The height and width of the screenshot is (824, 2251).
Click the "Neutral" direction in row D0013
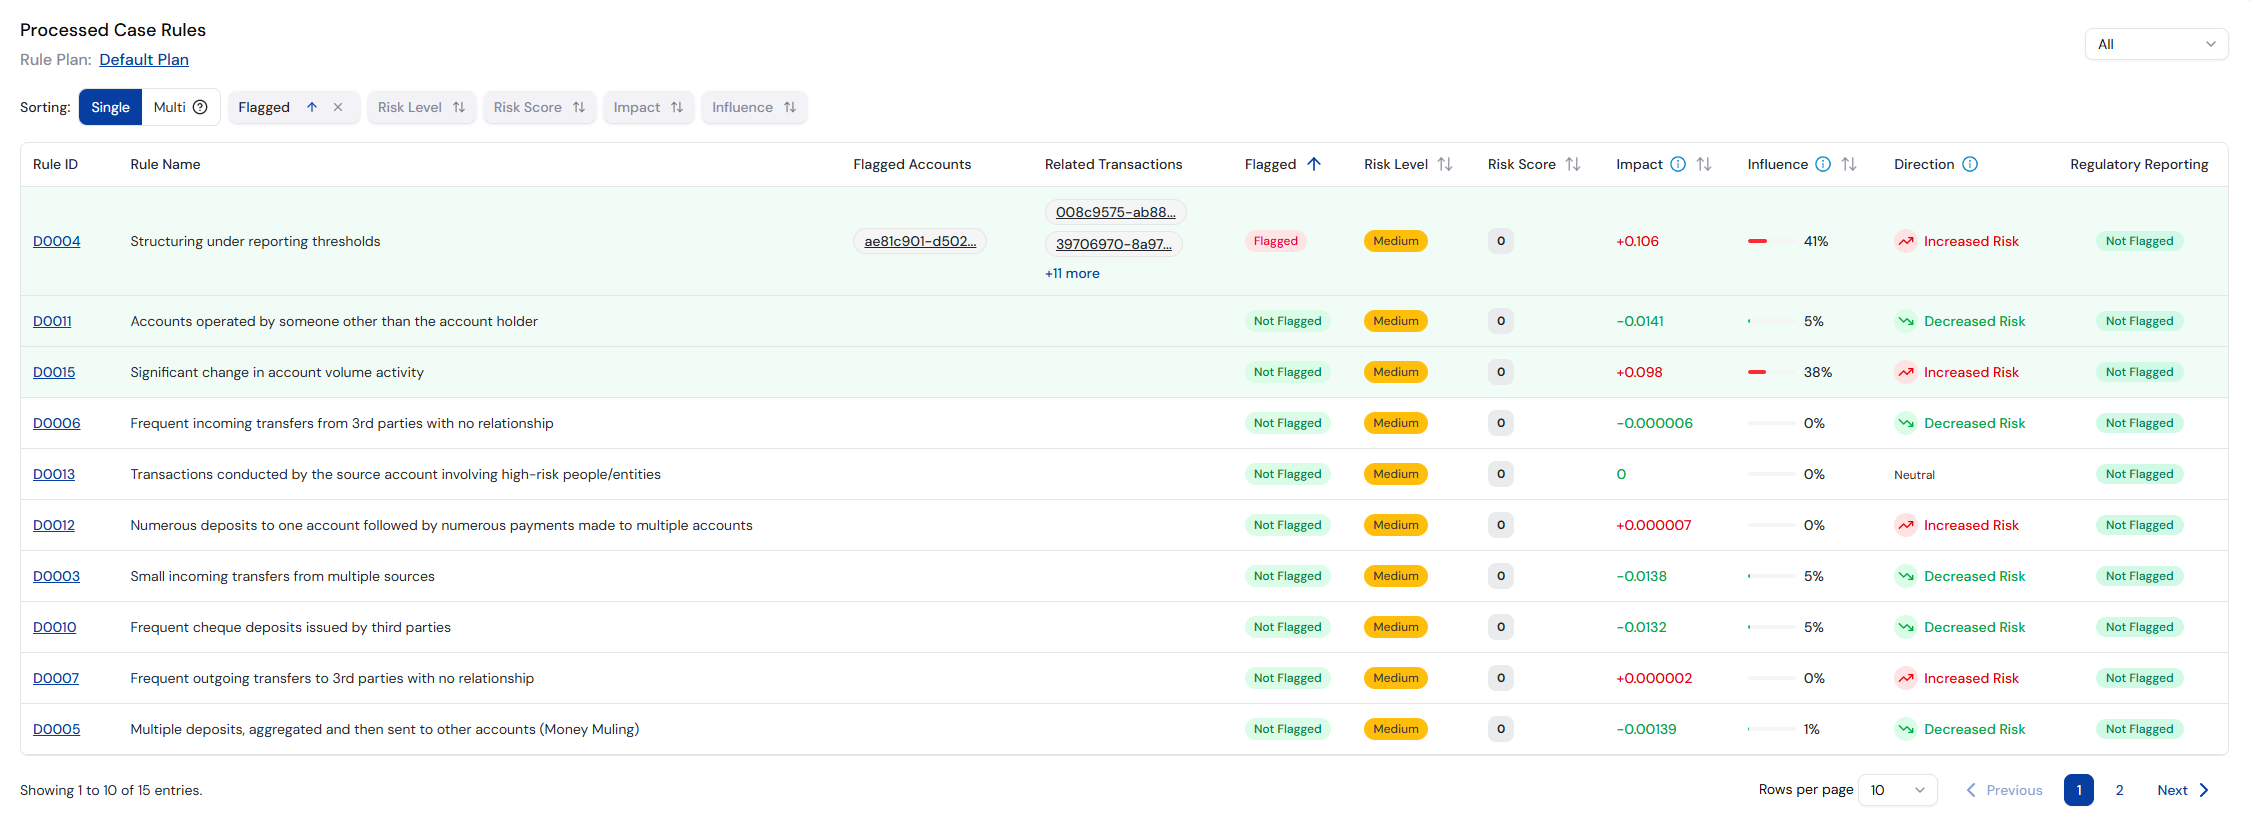[1914, 474]
